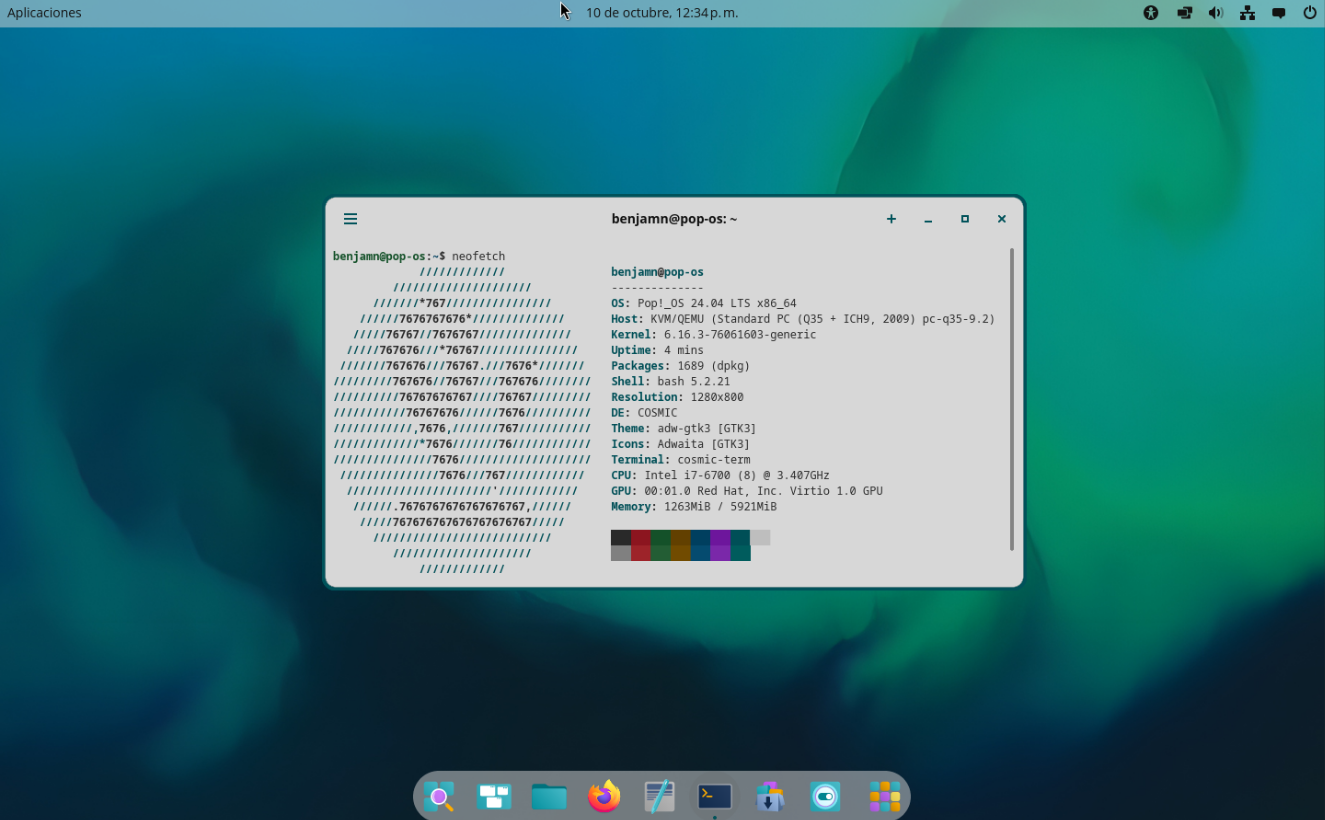Click the terminal's vertical scrollbar

click(x=1012, y=400)
